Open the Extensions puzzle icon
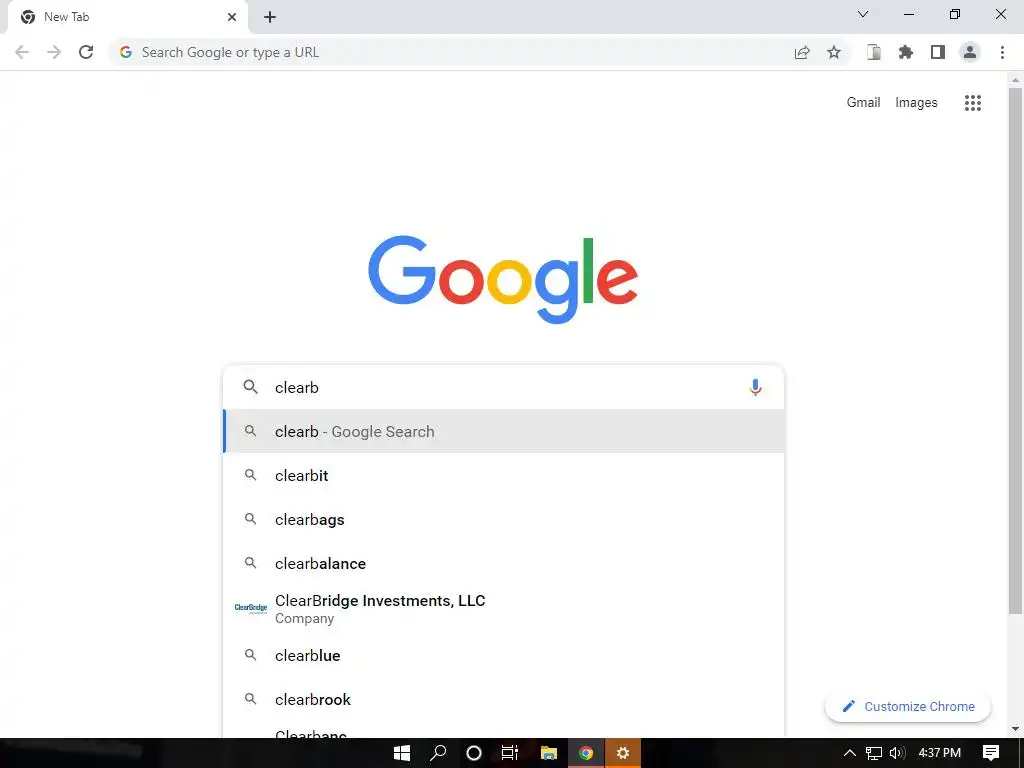Viewport: 1024px width, 768px height. pos(906,52)
